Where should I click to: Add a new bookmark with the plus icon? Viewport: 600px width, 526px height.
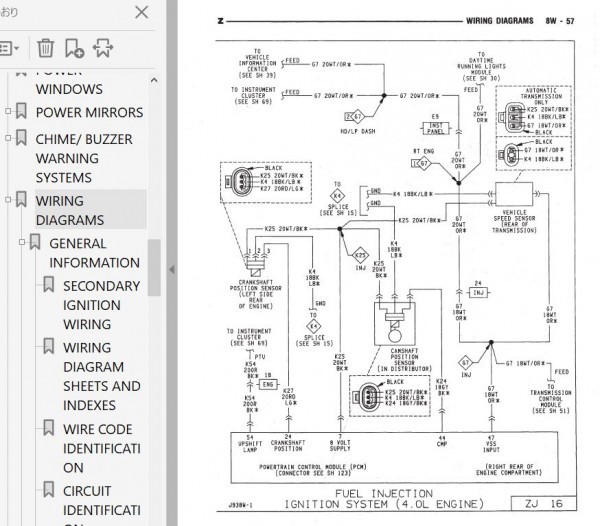coord(74,48)
